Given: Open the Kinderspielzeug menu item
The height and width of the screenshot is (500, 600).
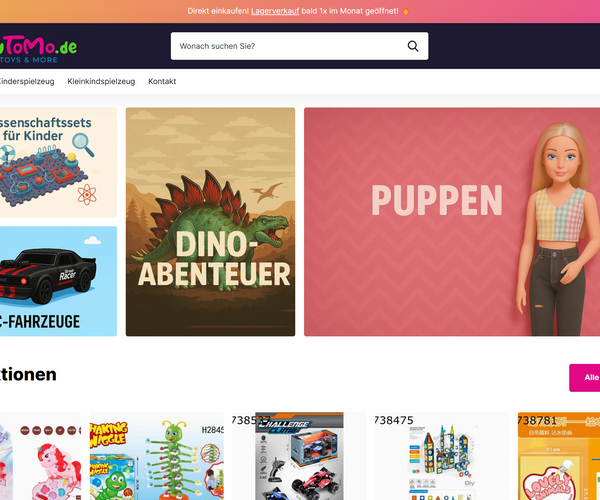Looking at the screenshot, I should pos(27,81).
